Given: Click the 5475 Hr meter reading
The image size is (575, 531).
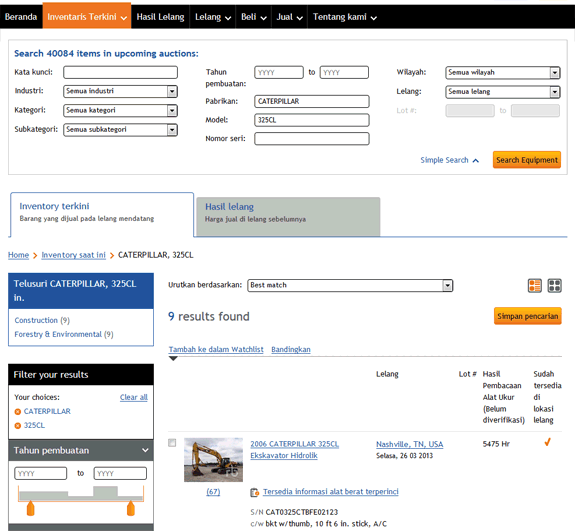Looking at the screenshot, I should tap(496, 444).
